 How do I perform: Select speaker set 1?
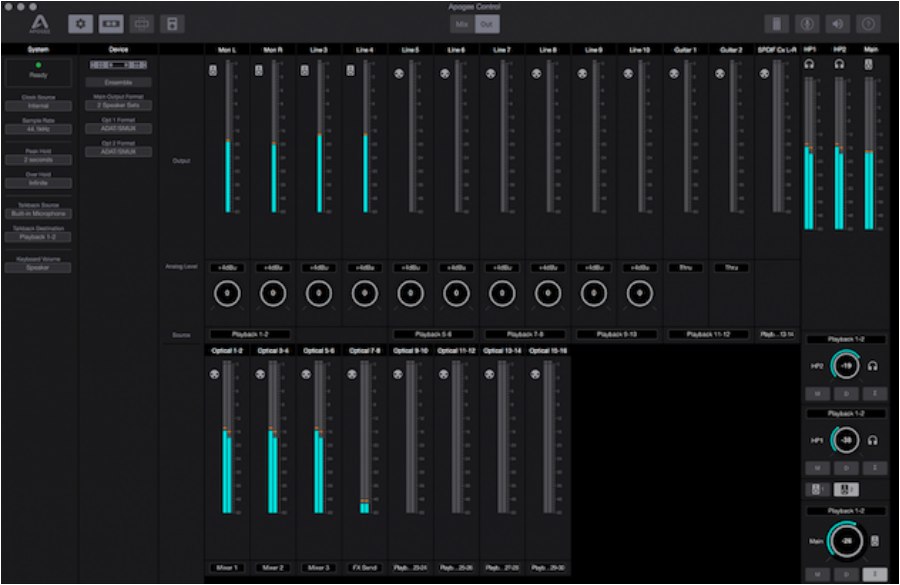(817, 489)
